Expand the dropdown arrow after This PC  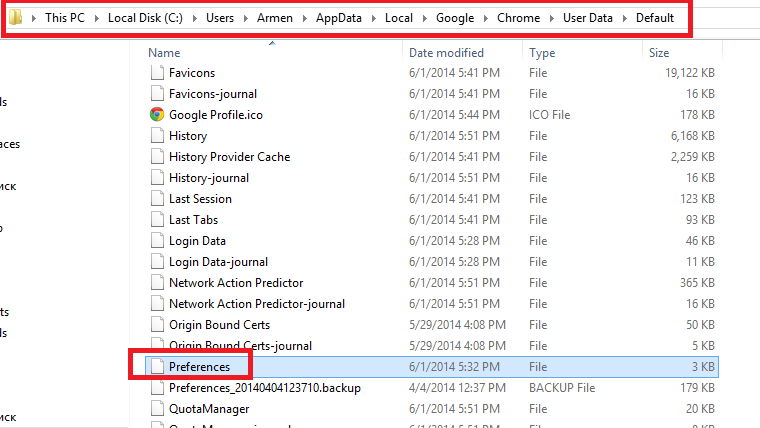(96, 18)
